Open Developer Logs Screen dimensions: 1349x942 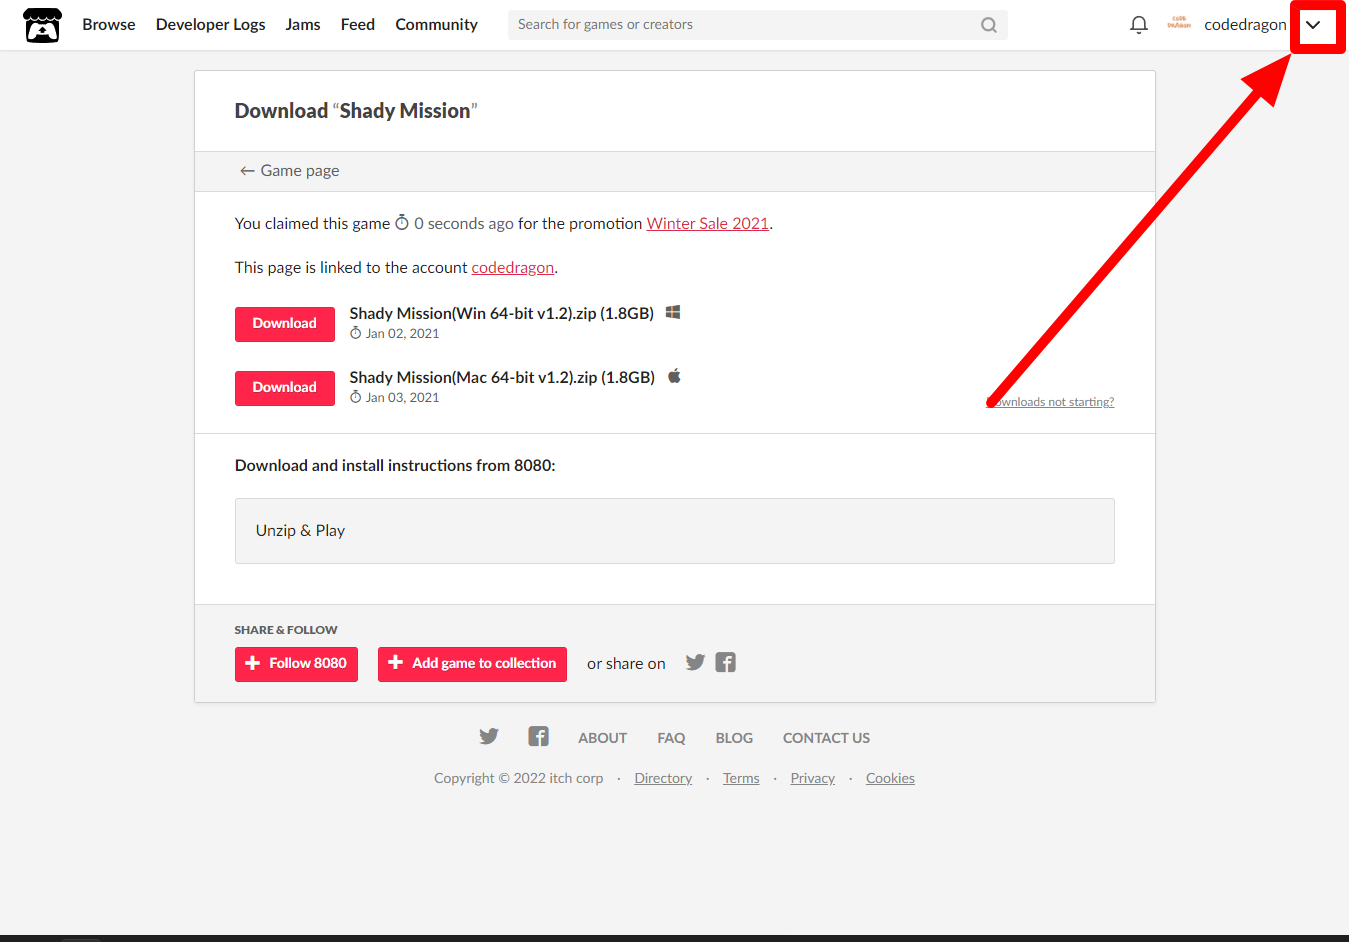pos(210,24)
